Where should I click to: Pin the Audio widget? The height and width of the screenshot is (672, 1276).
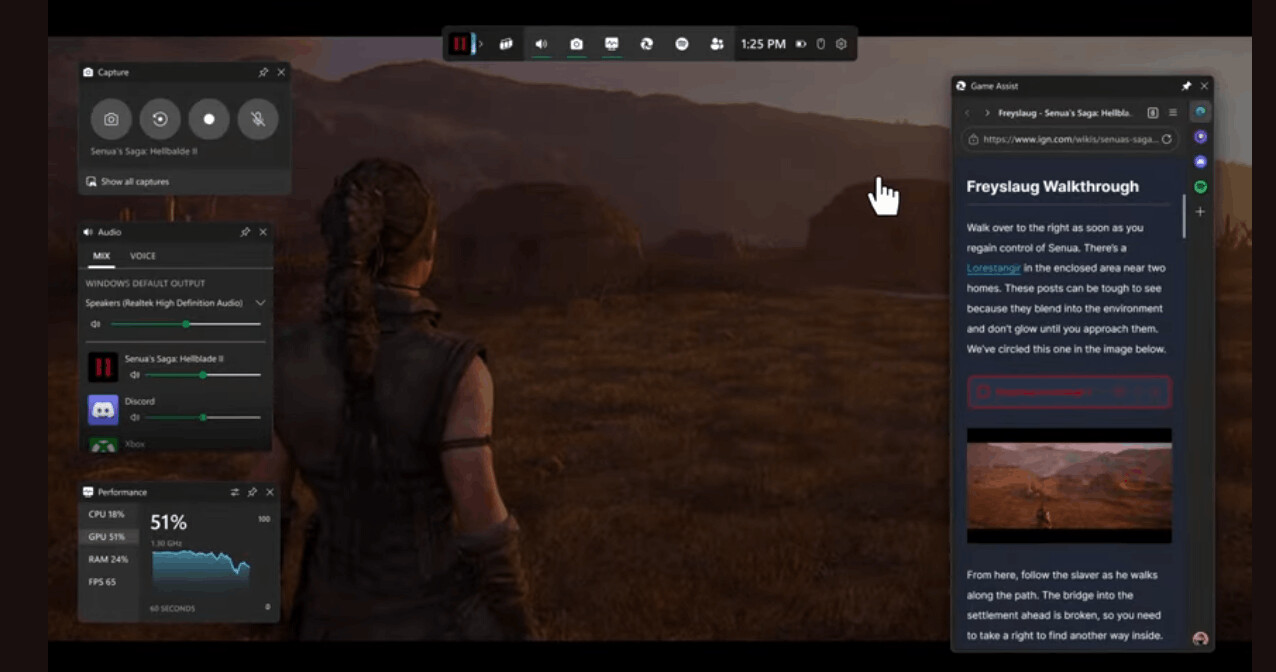245,232
